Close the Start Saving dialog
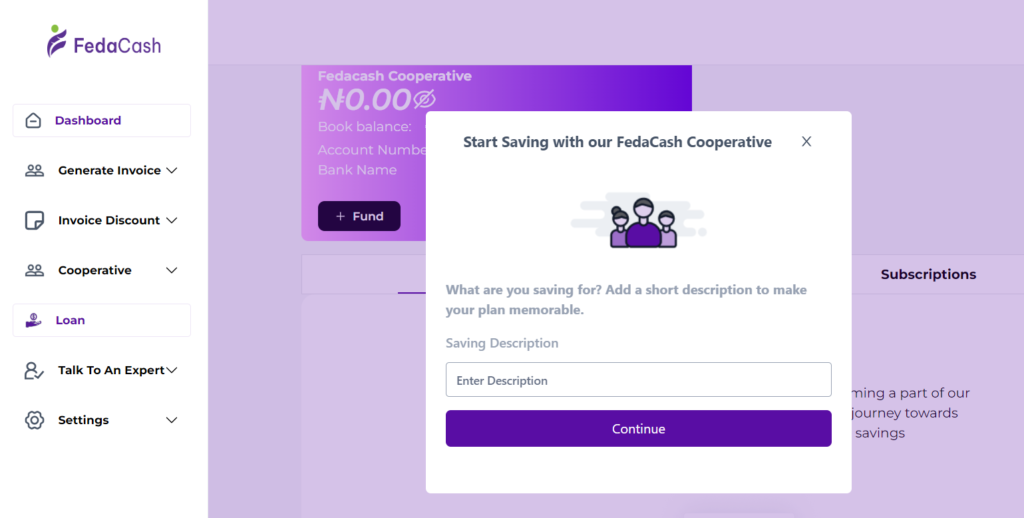The width and height of the screenshot is (1024, 518). (806, 142)
